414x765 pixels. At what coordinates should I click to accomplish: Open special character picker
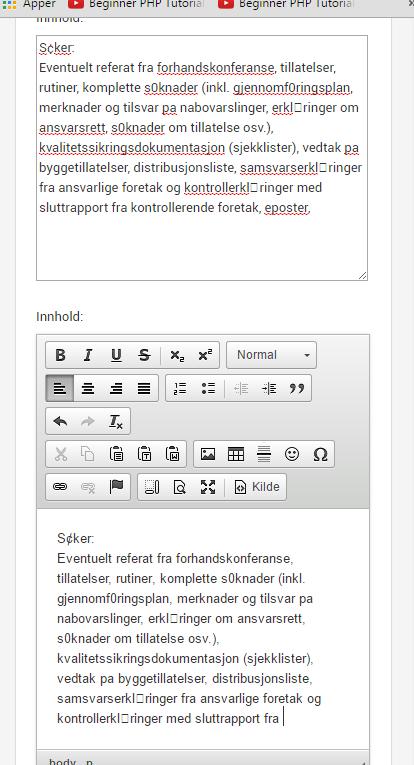coord(320,454)
